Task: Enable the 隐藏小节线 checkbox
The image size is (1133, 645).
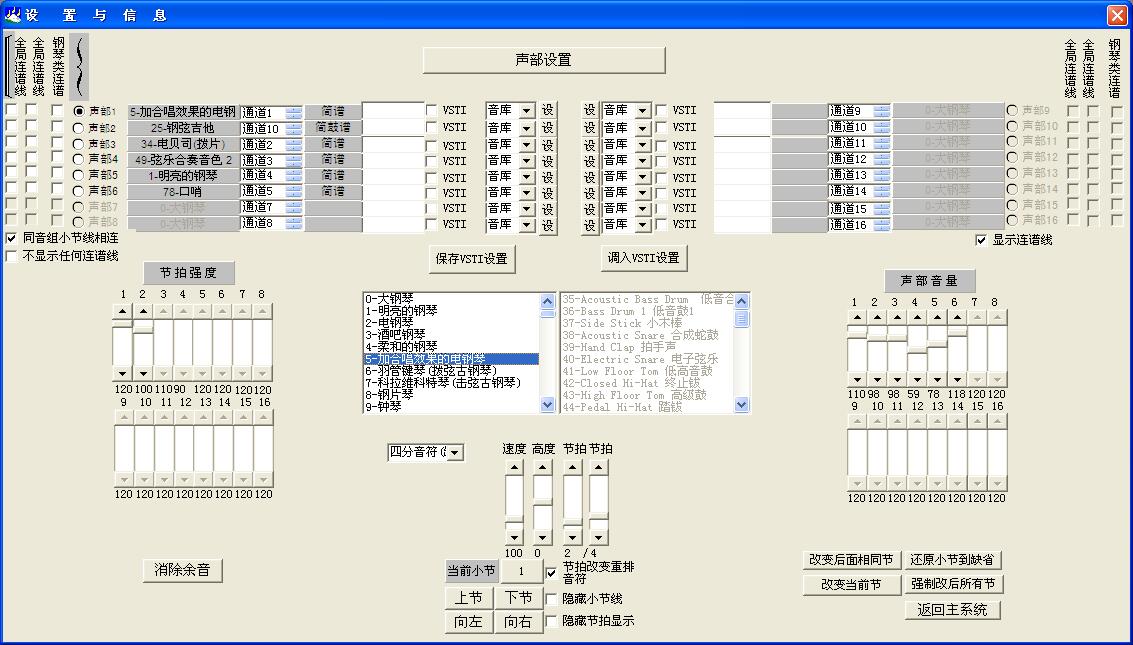Action: (552, 599)
